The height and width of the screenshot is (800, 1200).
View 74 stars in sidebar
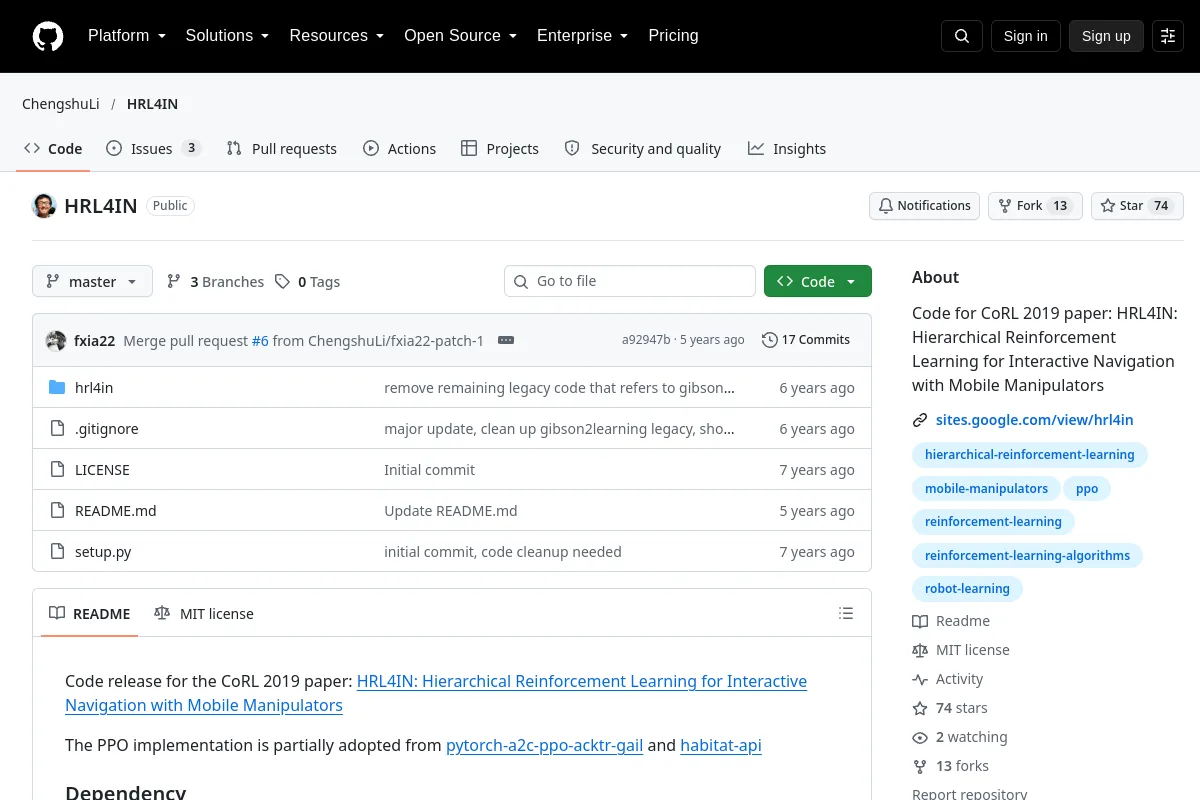950,708
